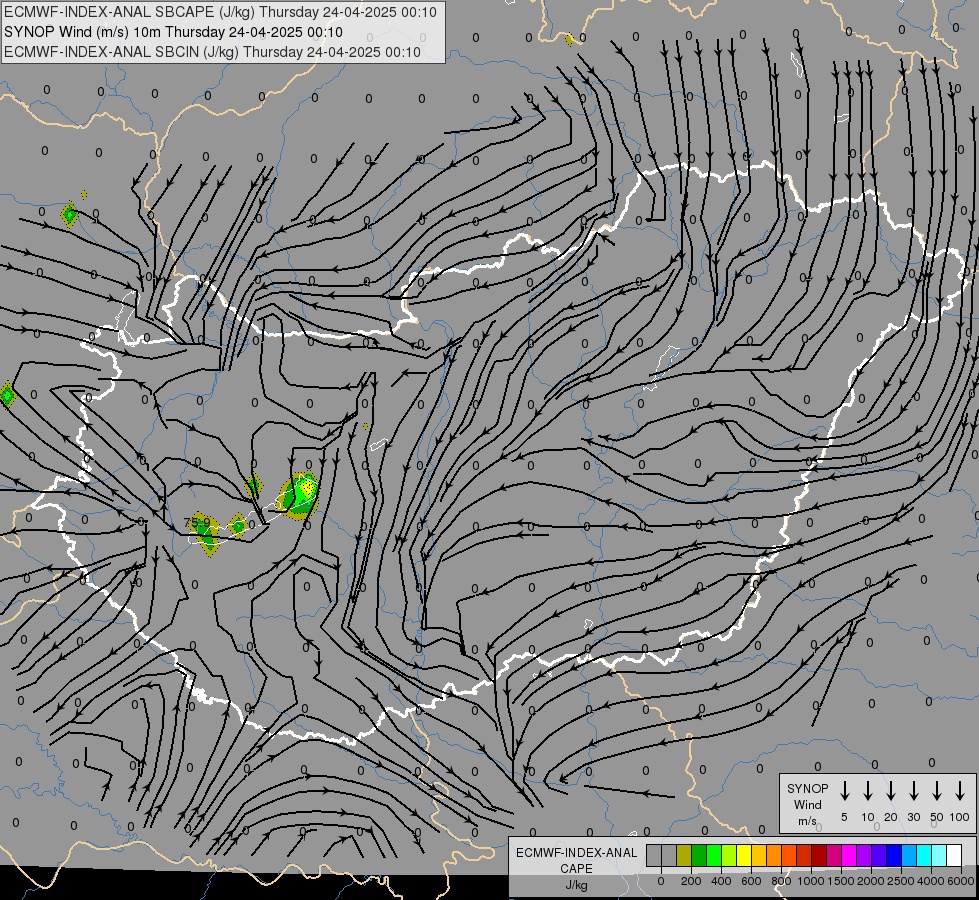
Task: Pick the purple swatch left of 2000
Action: click(x=865, y=855)
